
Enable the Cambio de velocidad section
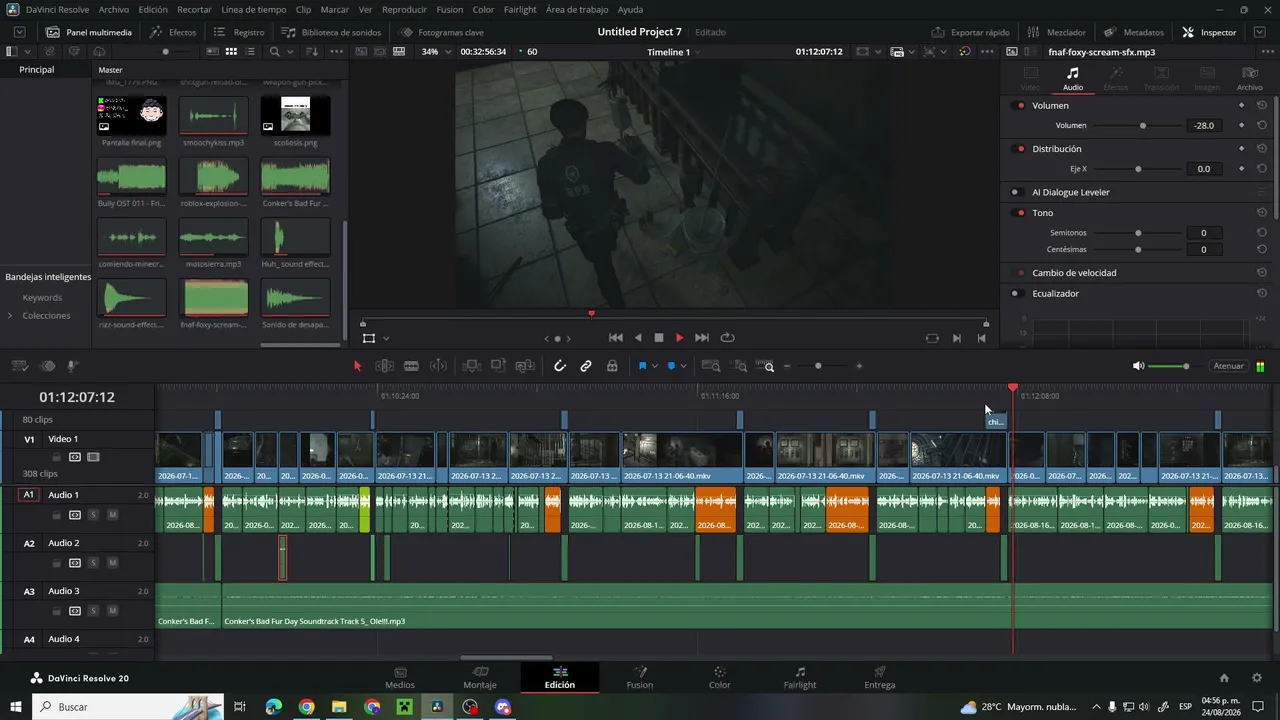point(1020,273)
